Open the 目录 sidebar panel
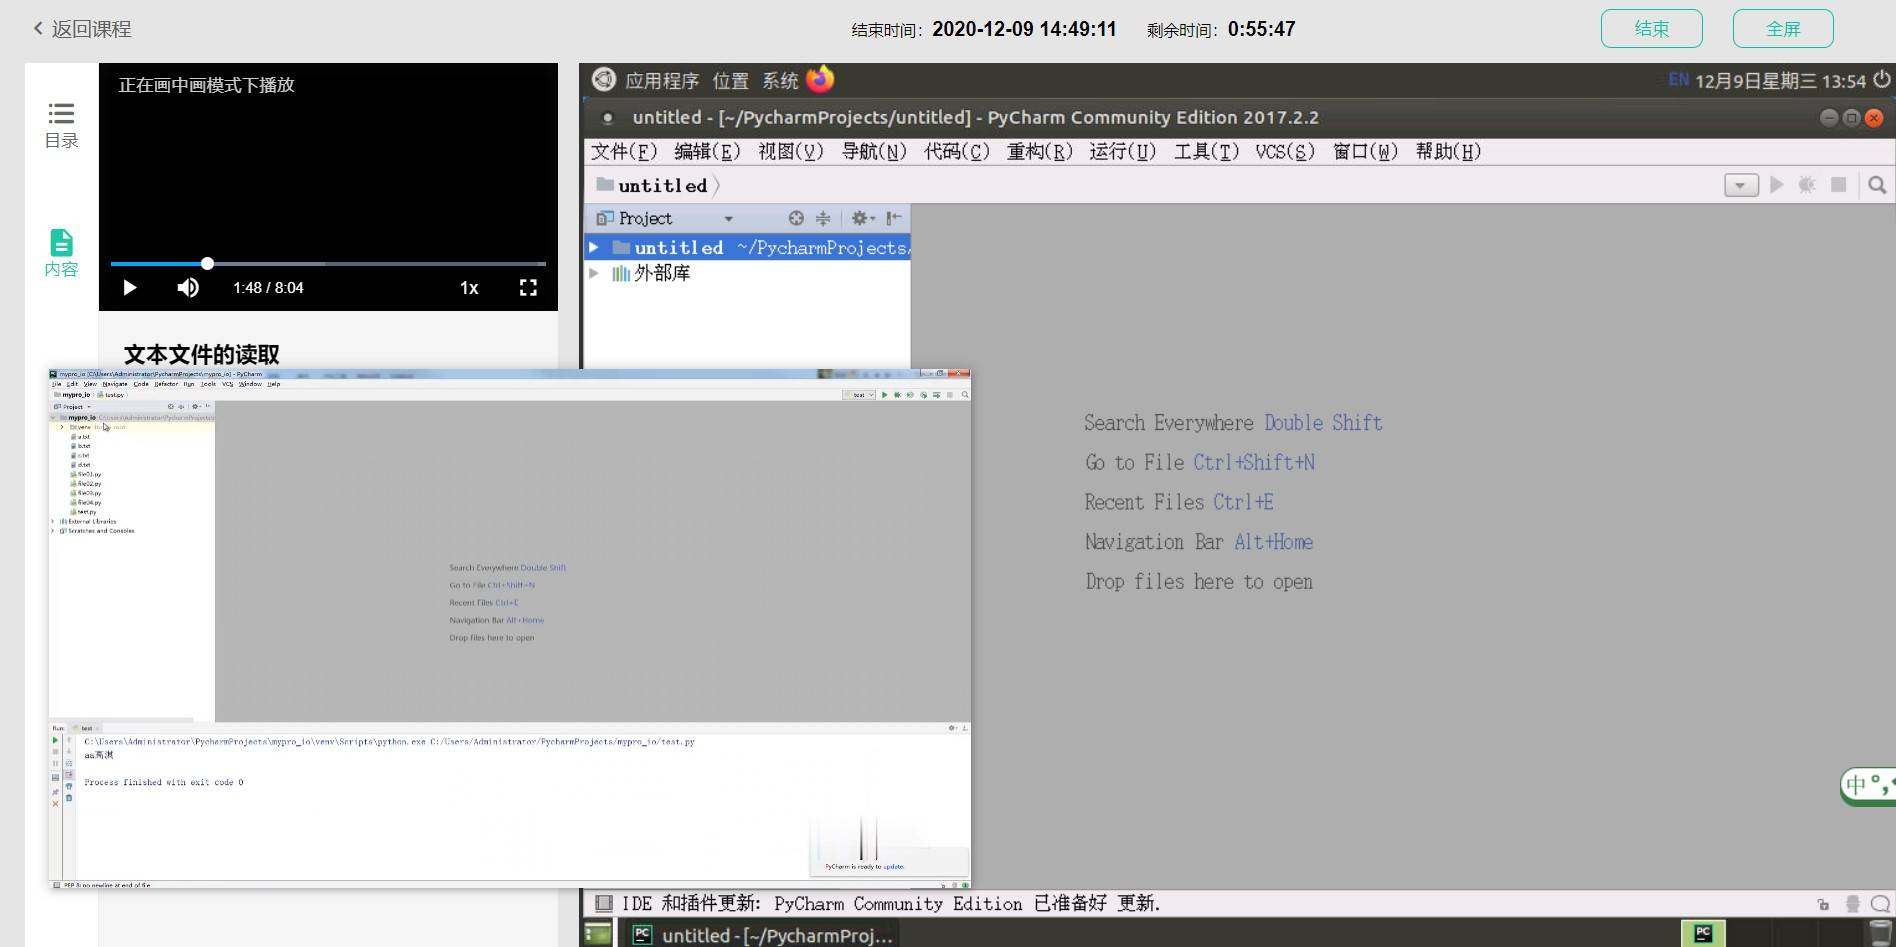 [x=61, y=125]
